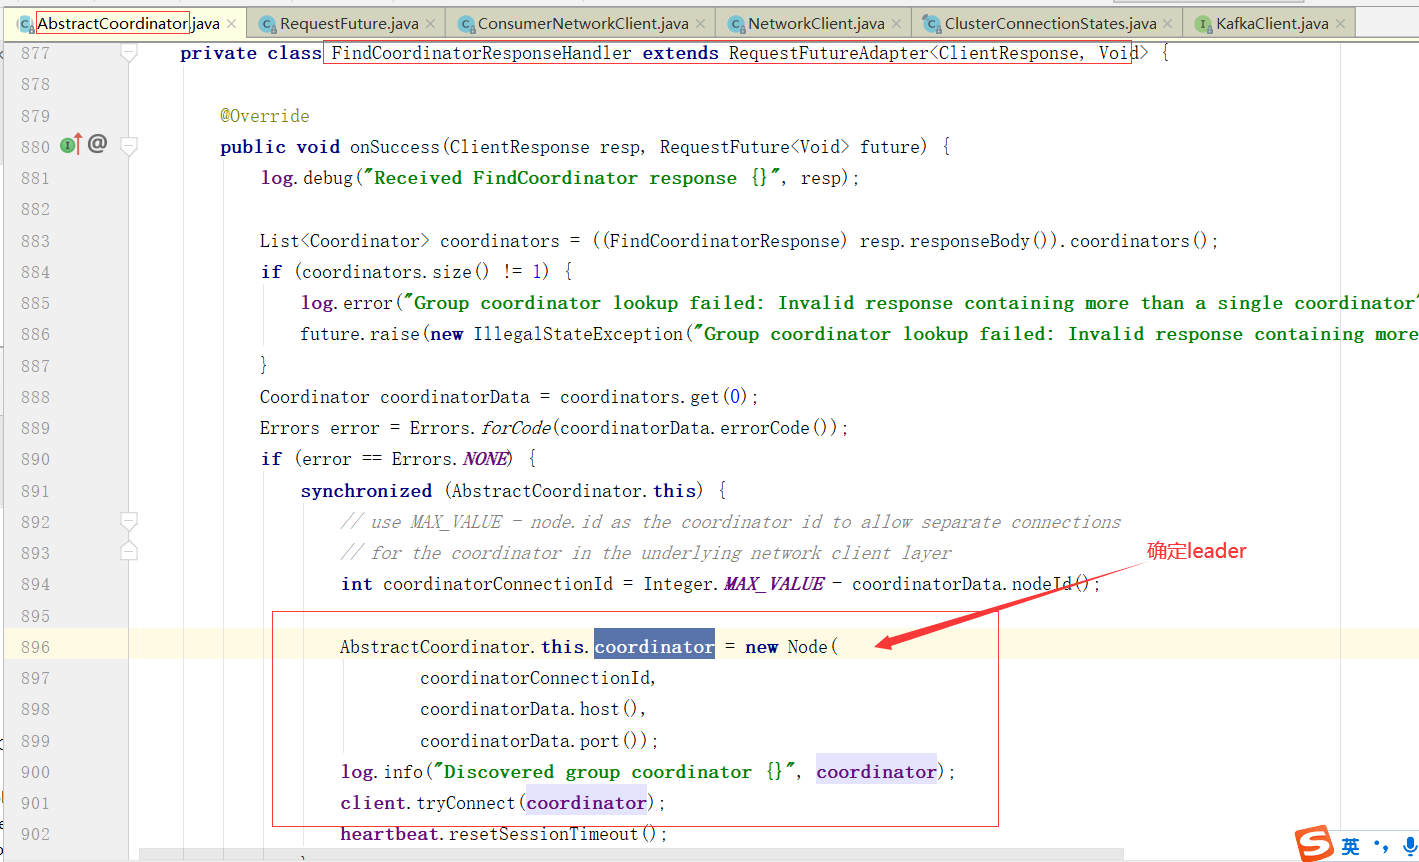1419x862 pixels.
Task: Click FindCoordinatorResponse cast on line 883
Action: click(x=724, y=241)
